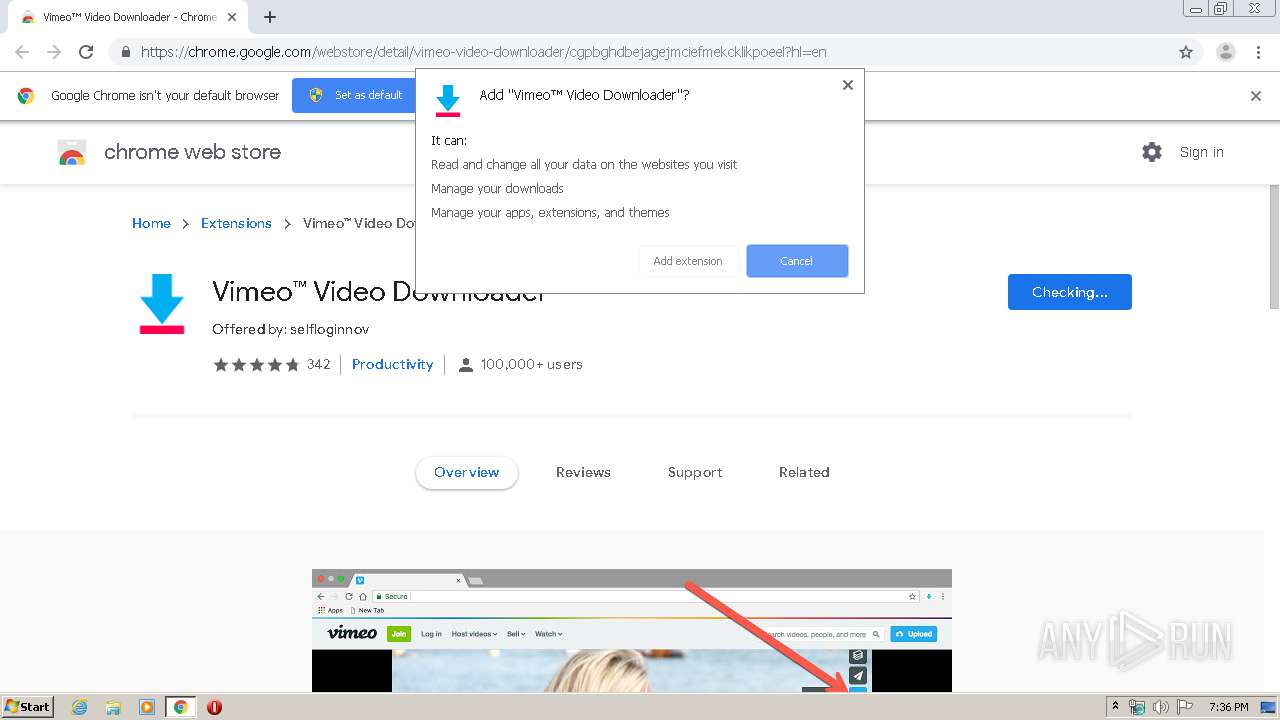
Task: Click the network tray icon
Action: pyautogui.click(x=1138, y=707)
